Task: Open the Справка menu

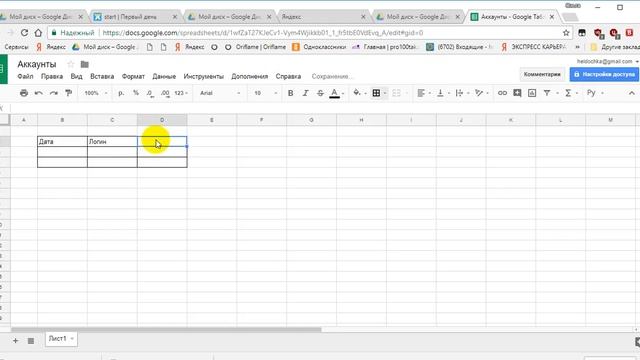Action: (288, 76)
